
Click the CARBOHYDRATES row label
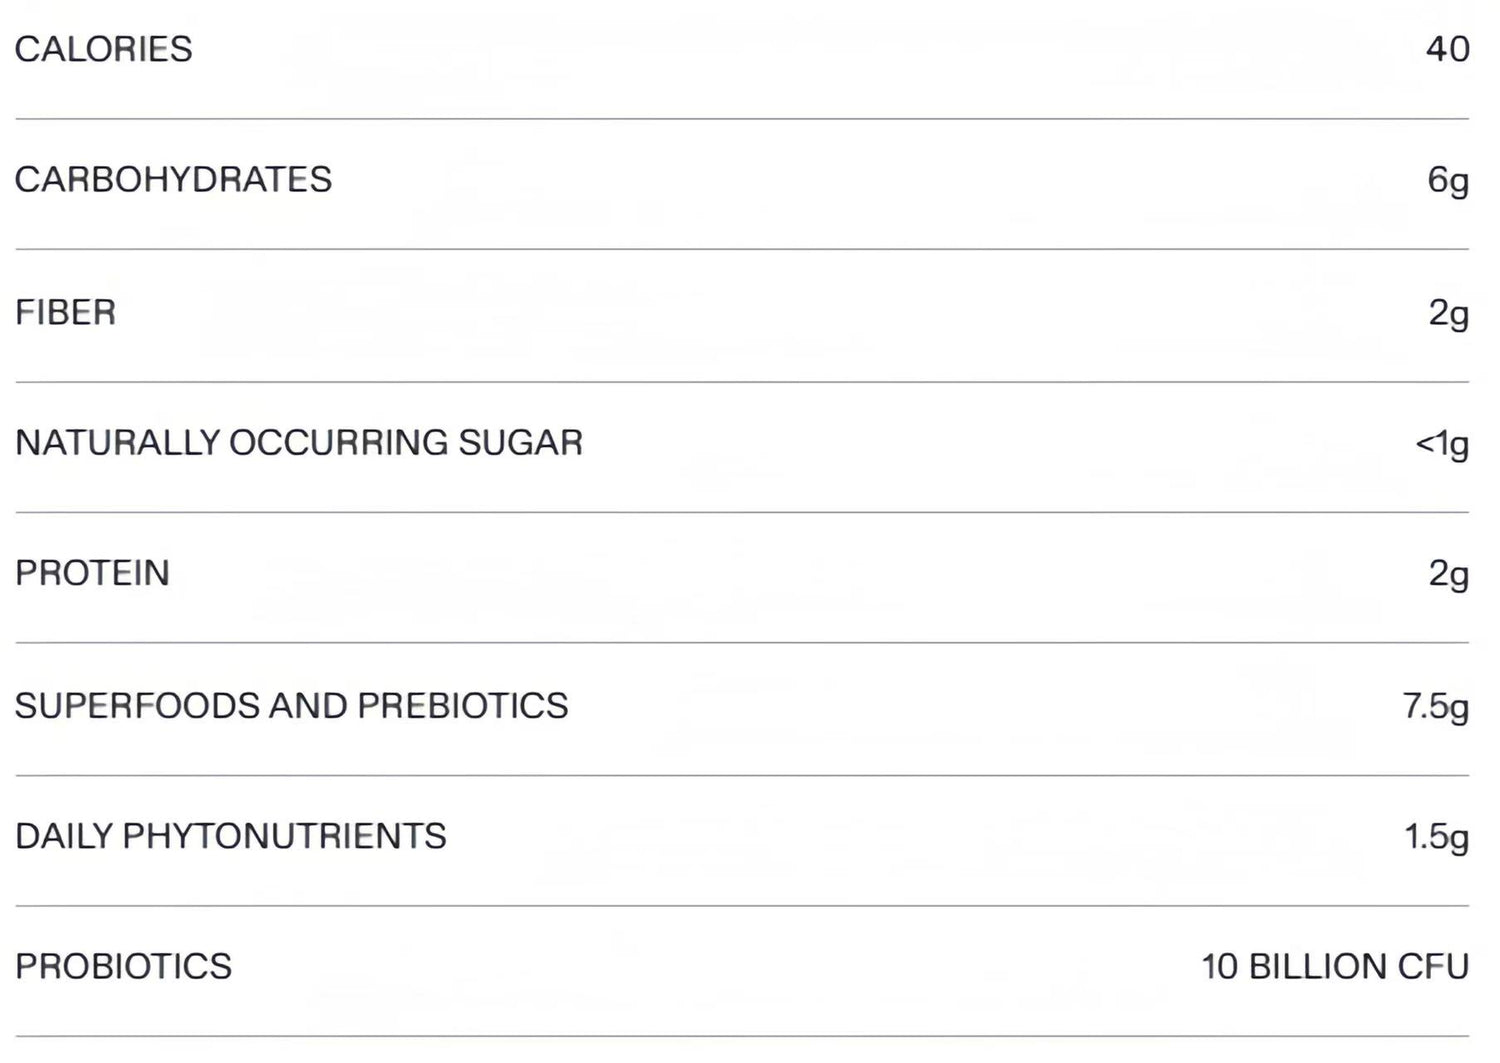point(173,180)
